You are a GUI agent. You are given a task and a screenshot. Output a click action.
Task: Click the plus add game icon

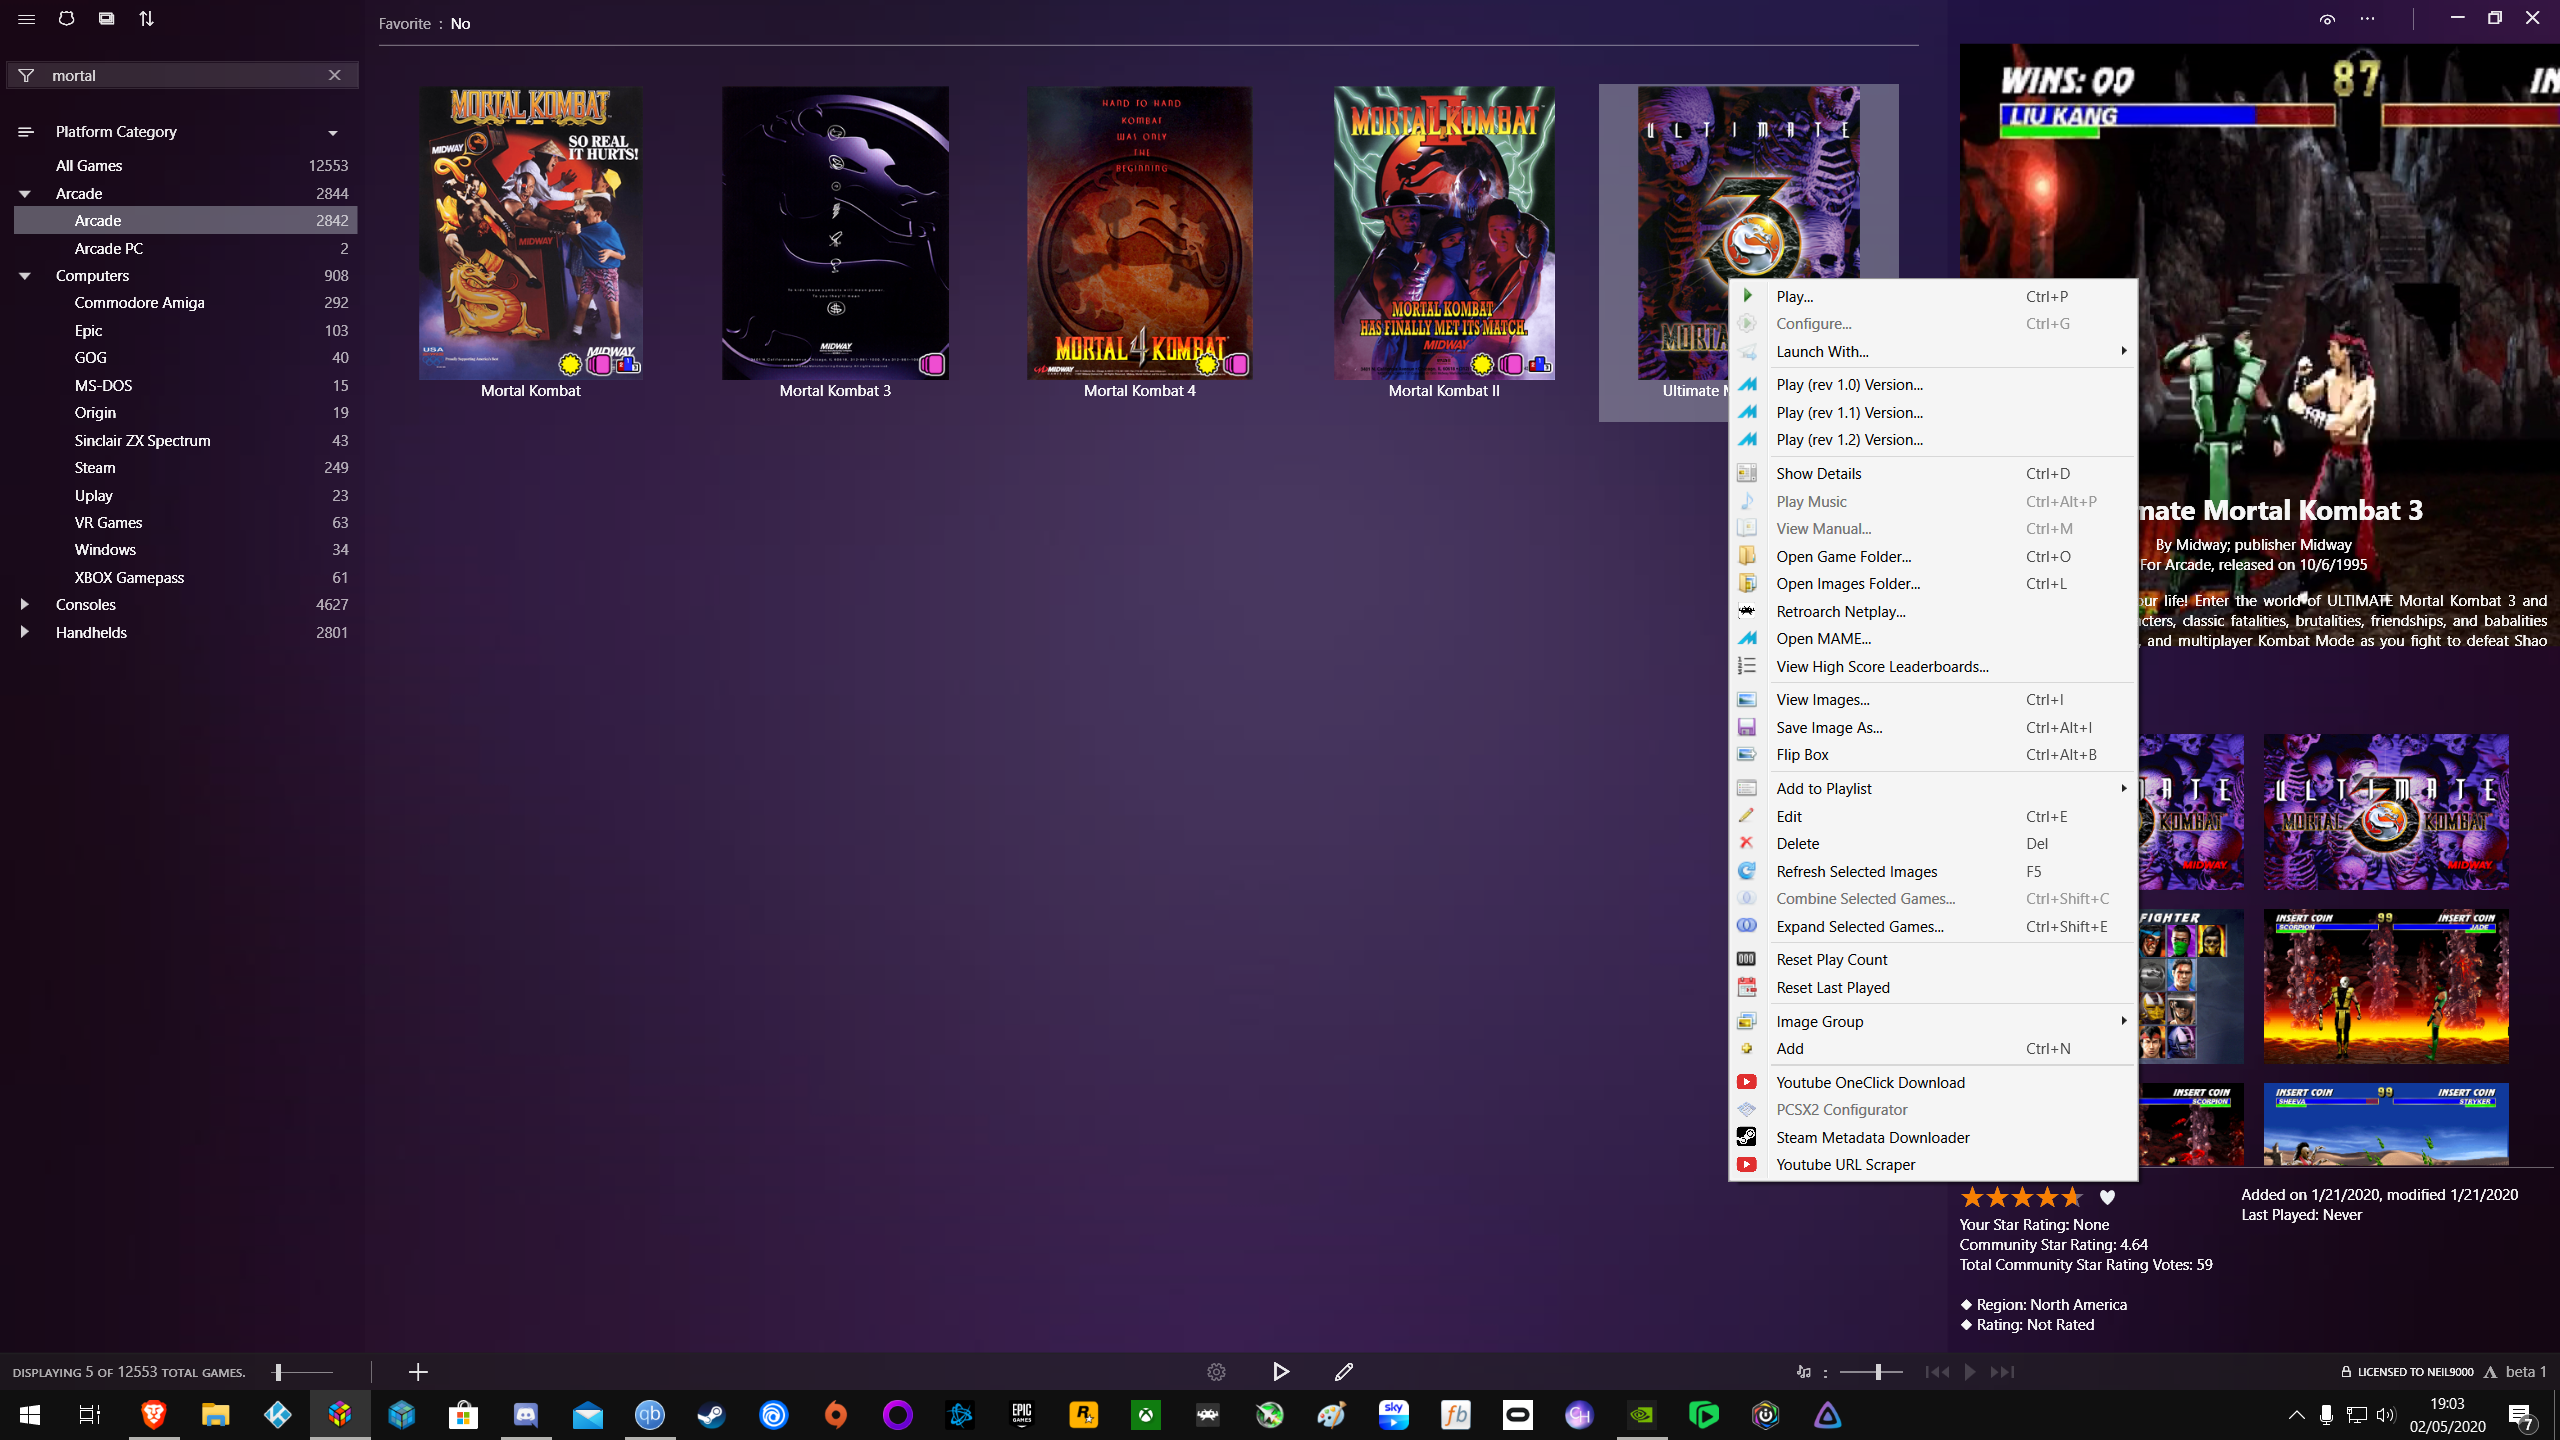419,1372
